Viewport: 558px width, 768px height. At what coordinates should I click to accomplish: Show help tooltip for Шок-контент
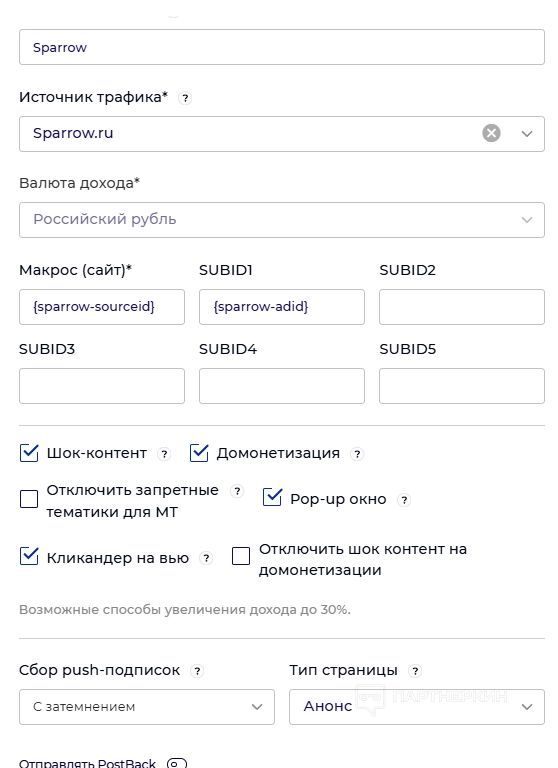164,454
